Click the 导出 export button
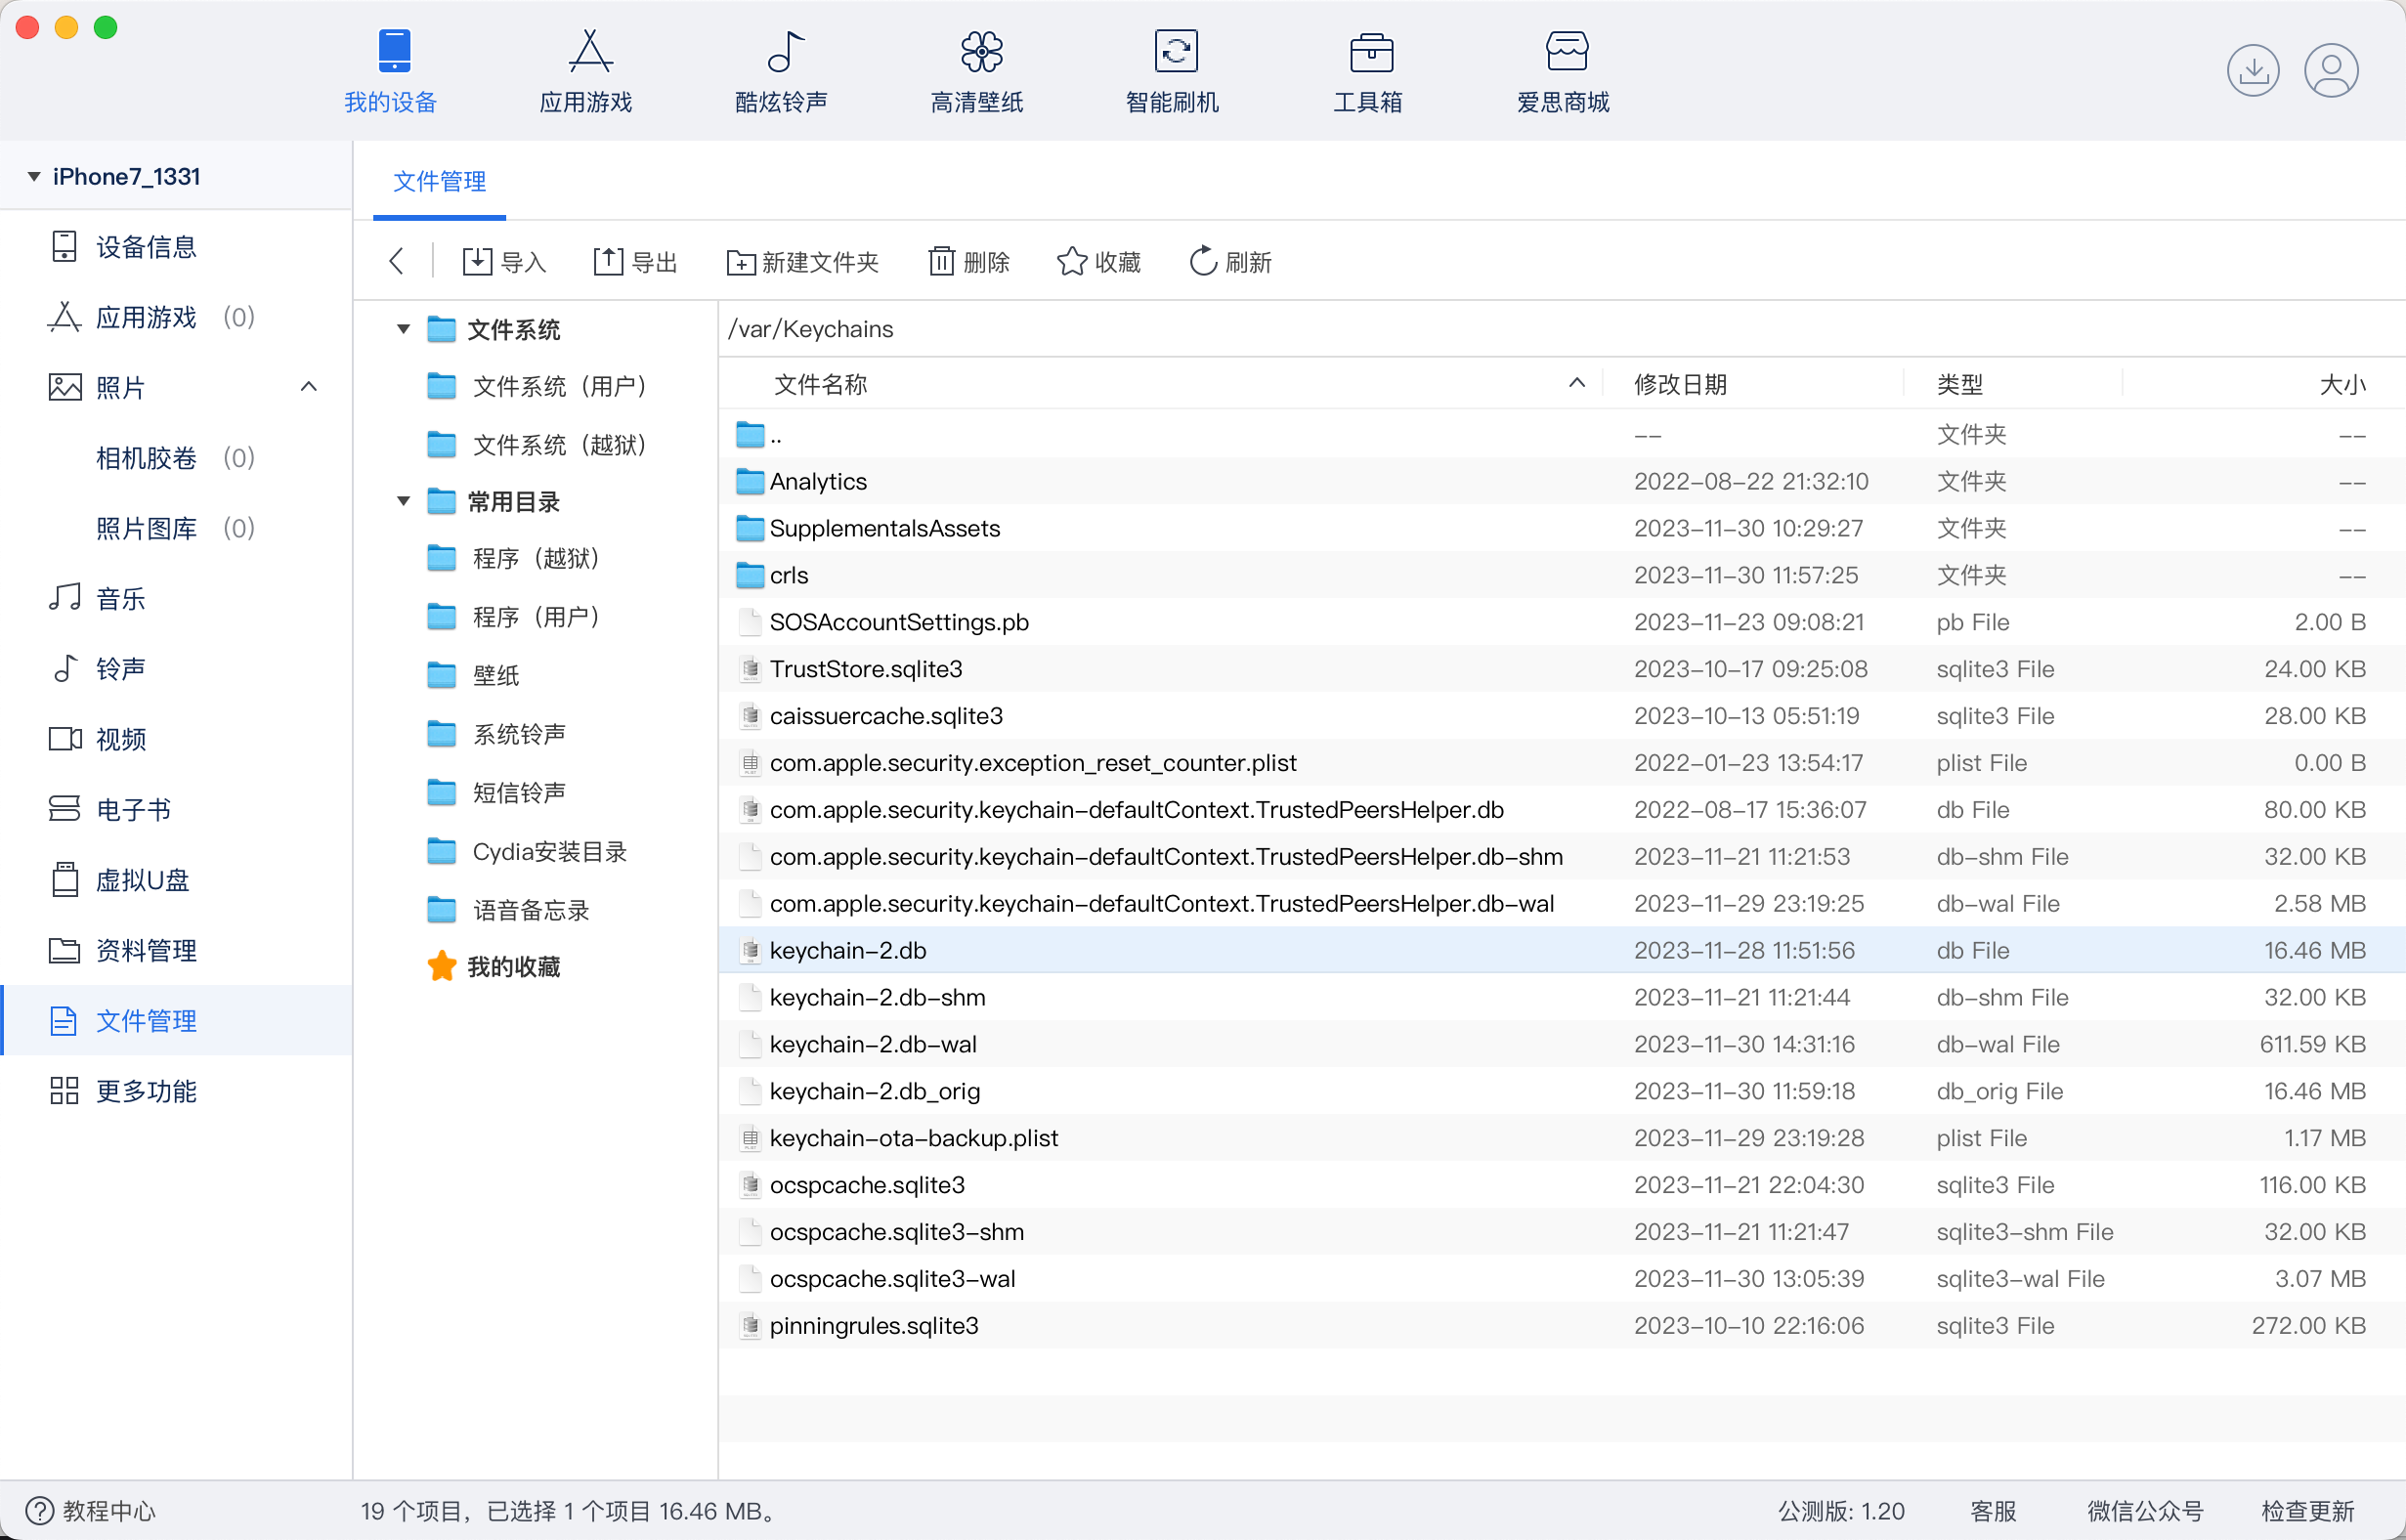2406x1540 pixels. [x=635, y=262]
